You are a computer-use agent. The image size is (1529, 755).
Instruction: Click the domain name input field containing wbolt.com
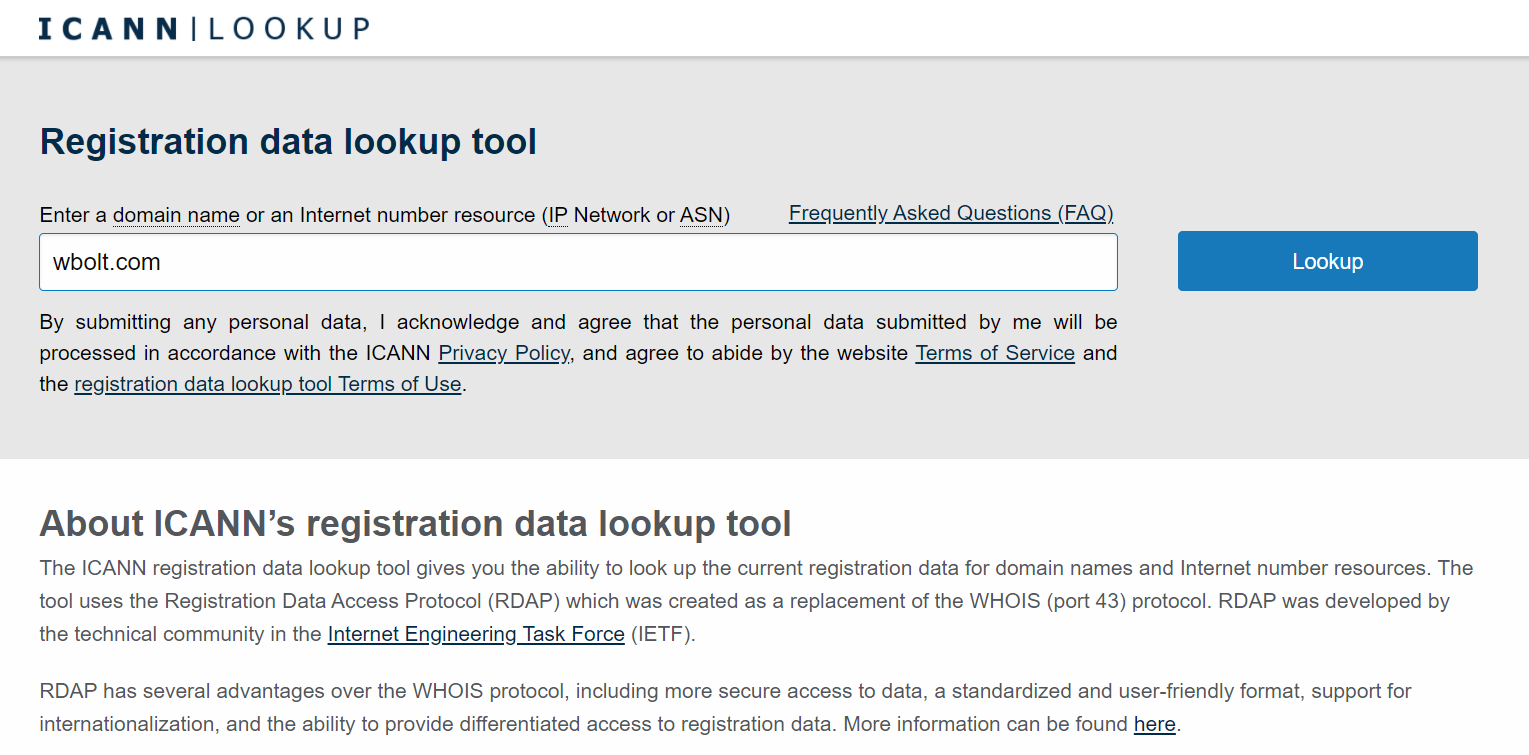pos(577,262)
